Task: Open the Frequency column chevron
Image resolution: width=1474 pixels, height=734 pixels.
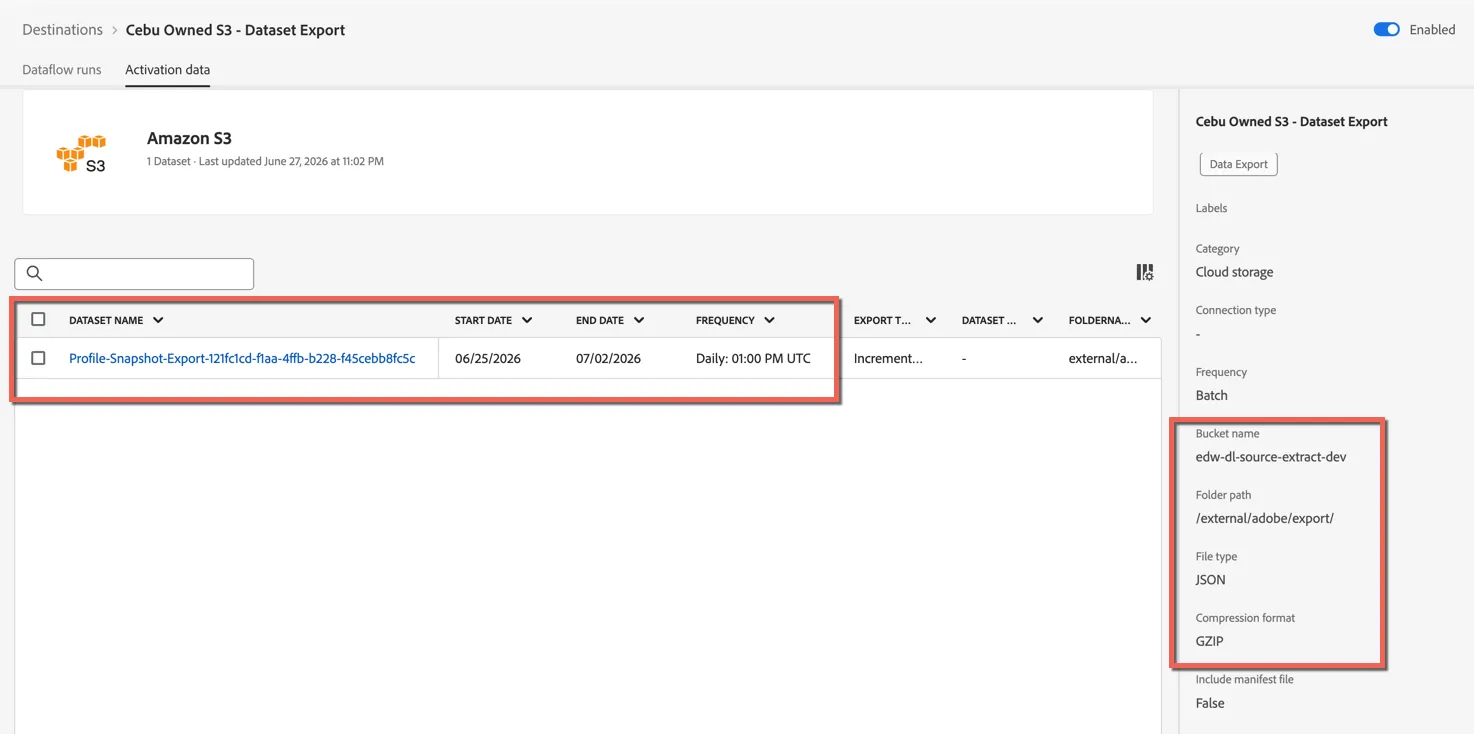Action: [769, 320]
